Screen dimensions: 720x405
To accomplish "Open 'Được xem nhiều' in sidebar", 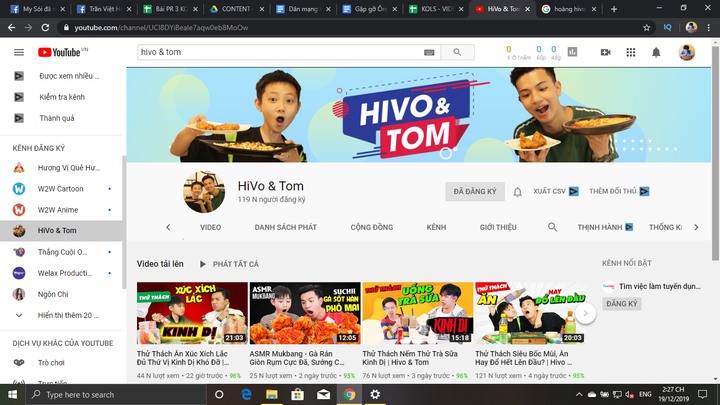I will coord(62,76).
